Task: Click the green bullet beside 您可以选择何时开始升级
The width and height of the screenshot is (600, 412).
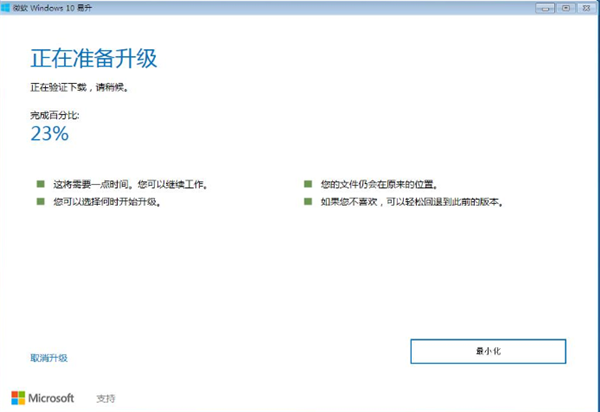Action: coord(41,201)
